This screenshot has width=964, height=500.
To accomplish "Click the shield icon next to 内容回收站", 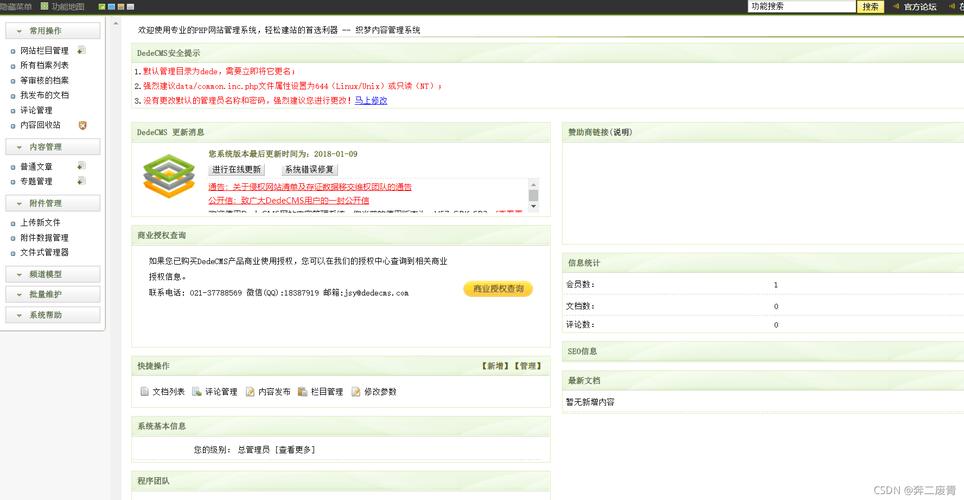I will click(83, 125).
